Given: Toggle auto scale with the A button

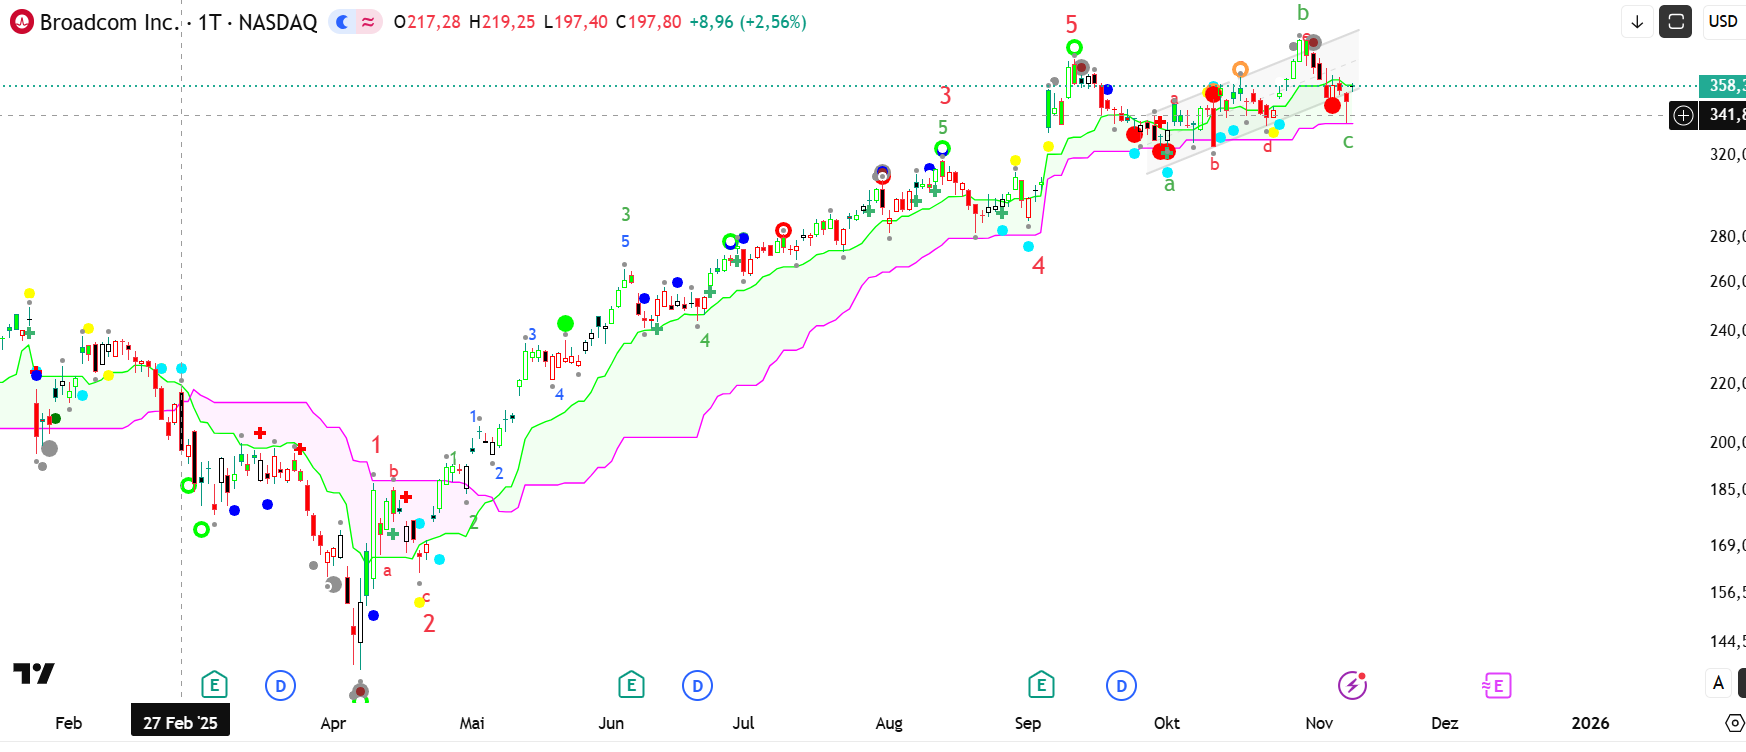Looking at the screenshot, I should click(x=1718, y=683).
